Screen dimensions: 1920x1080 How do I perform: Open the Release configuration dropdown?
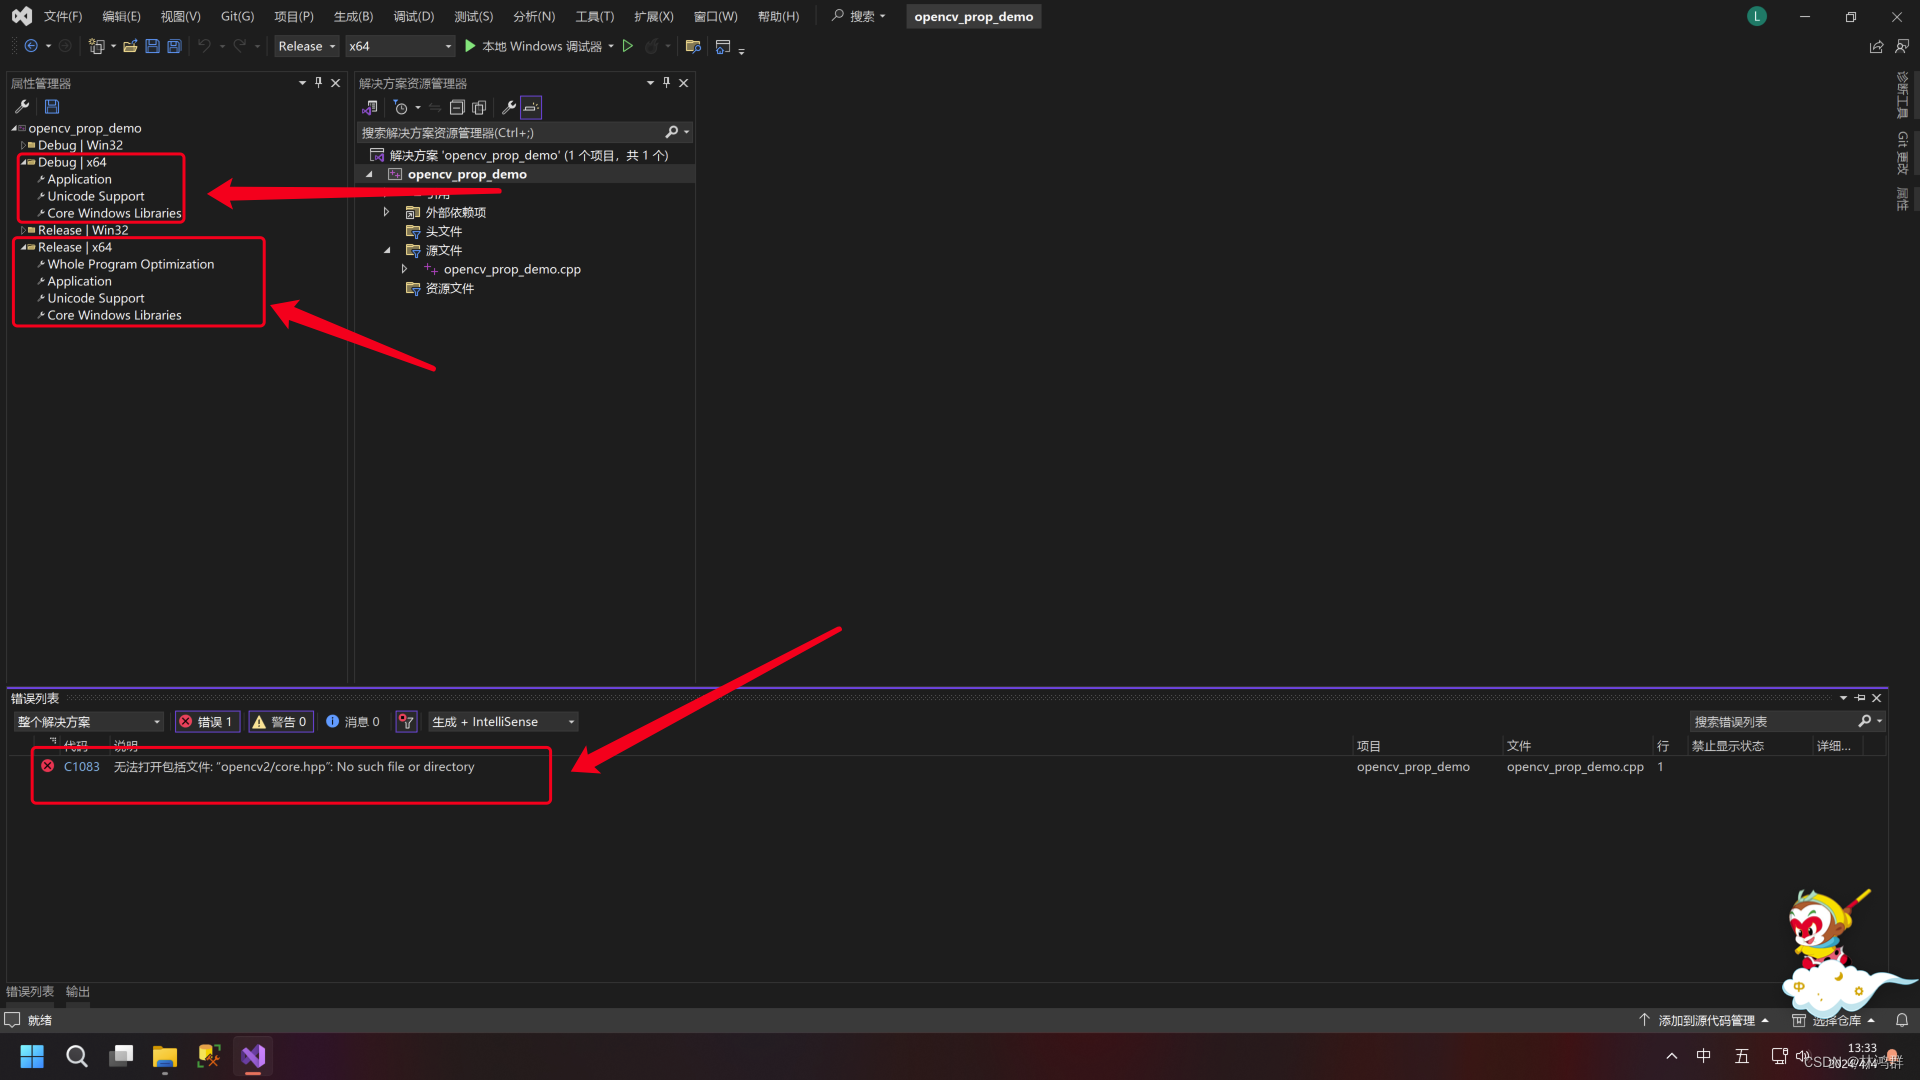click(306, 46)
